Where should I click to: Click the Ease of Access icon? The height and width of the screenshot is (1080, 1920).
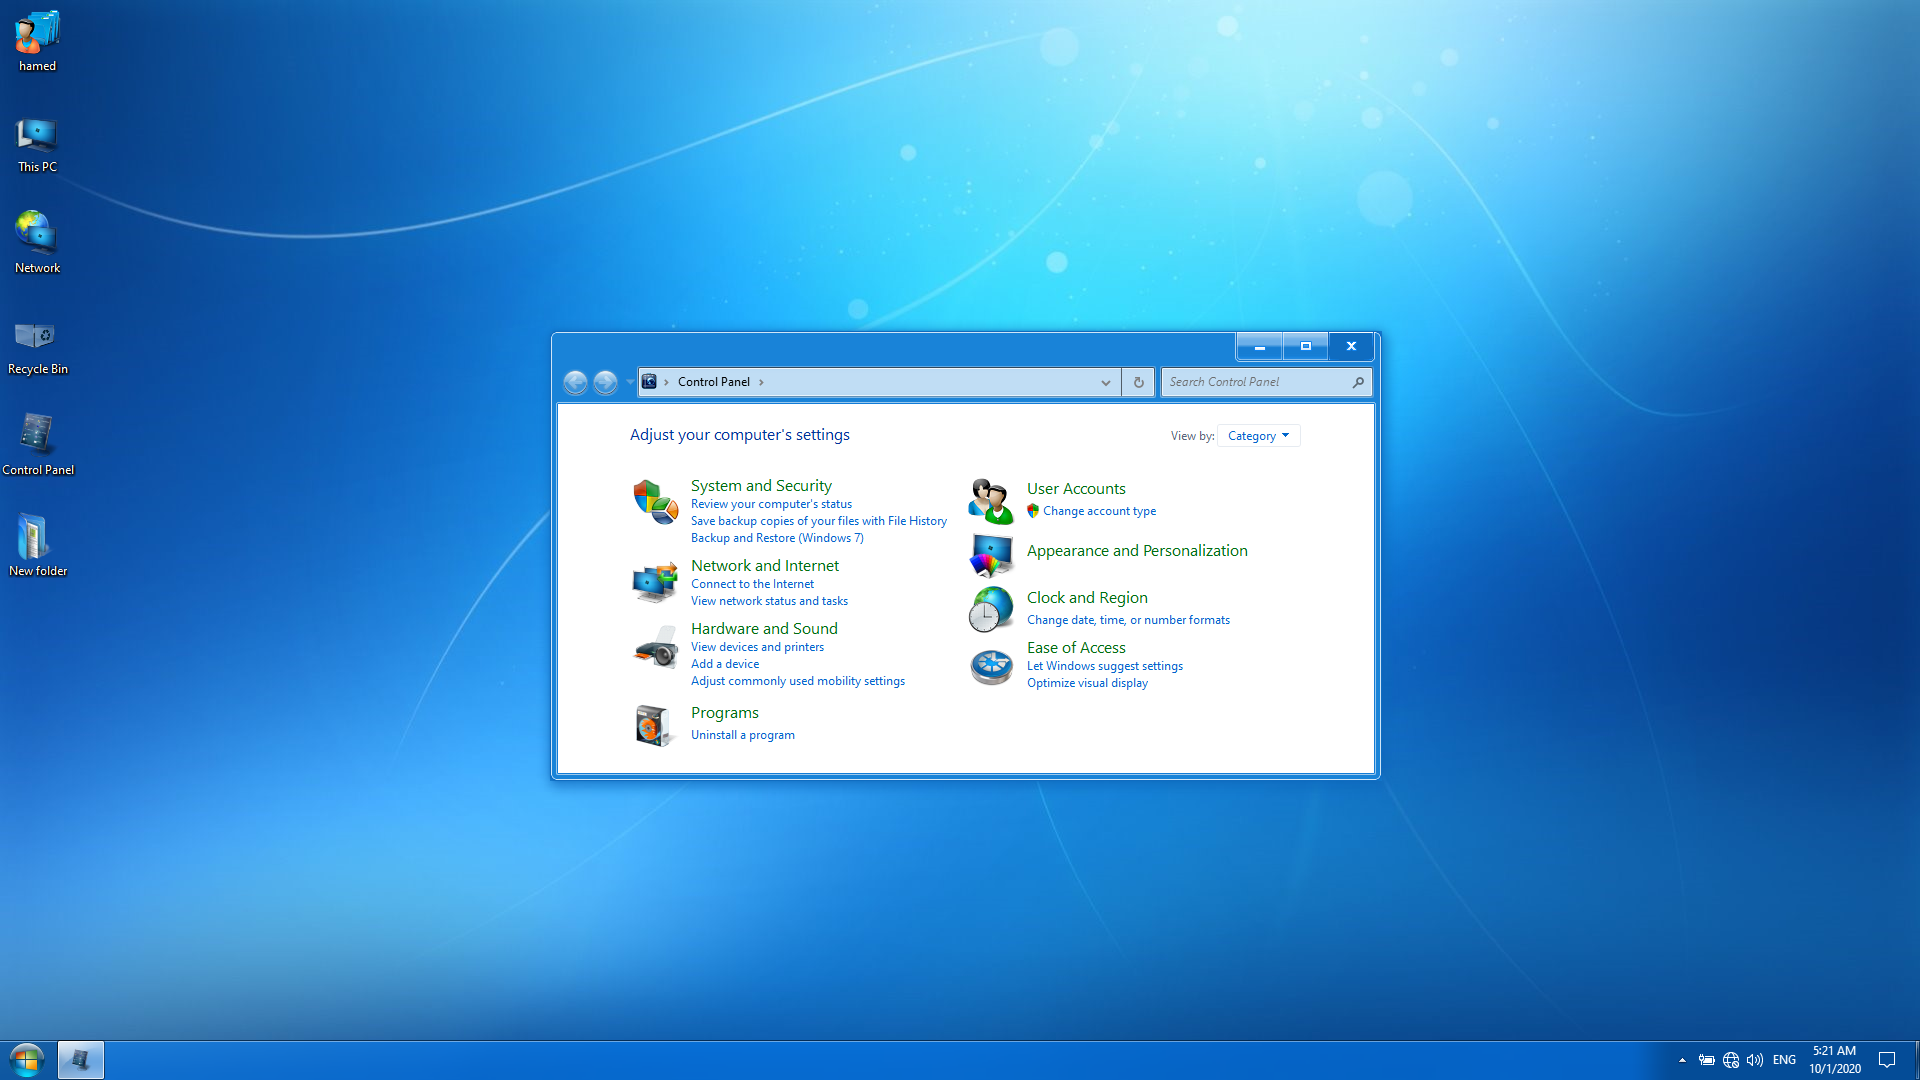pyautogui.click(x=991, y=666)
